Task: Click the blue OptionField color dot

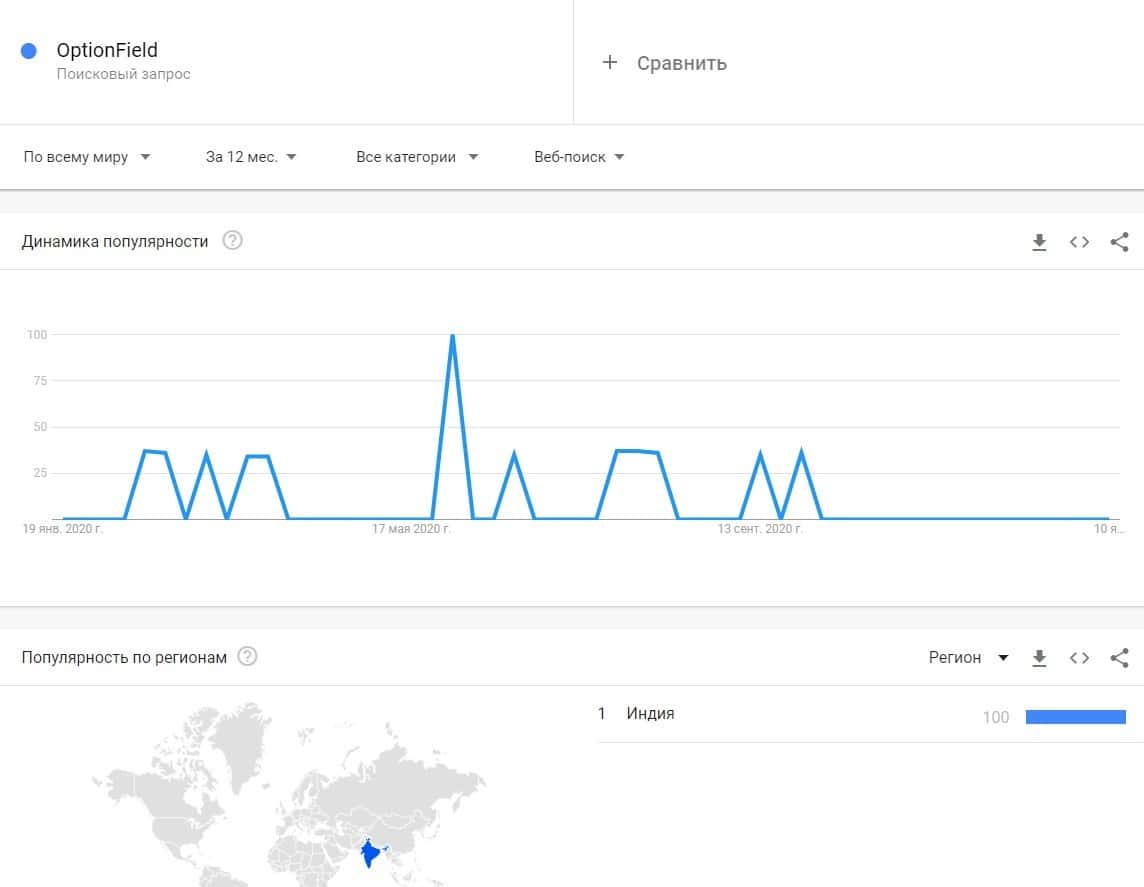Action: click(x=29, y=51)
